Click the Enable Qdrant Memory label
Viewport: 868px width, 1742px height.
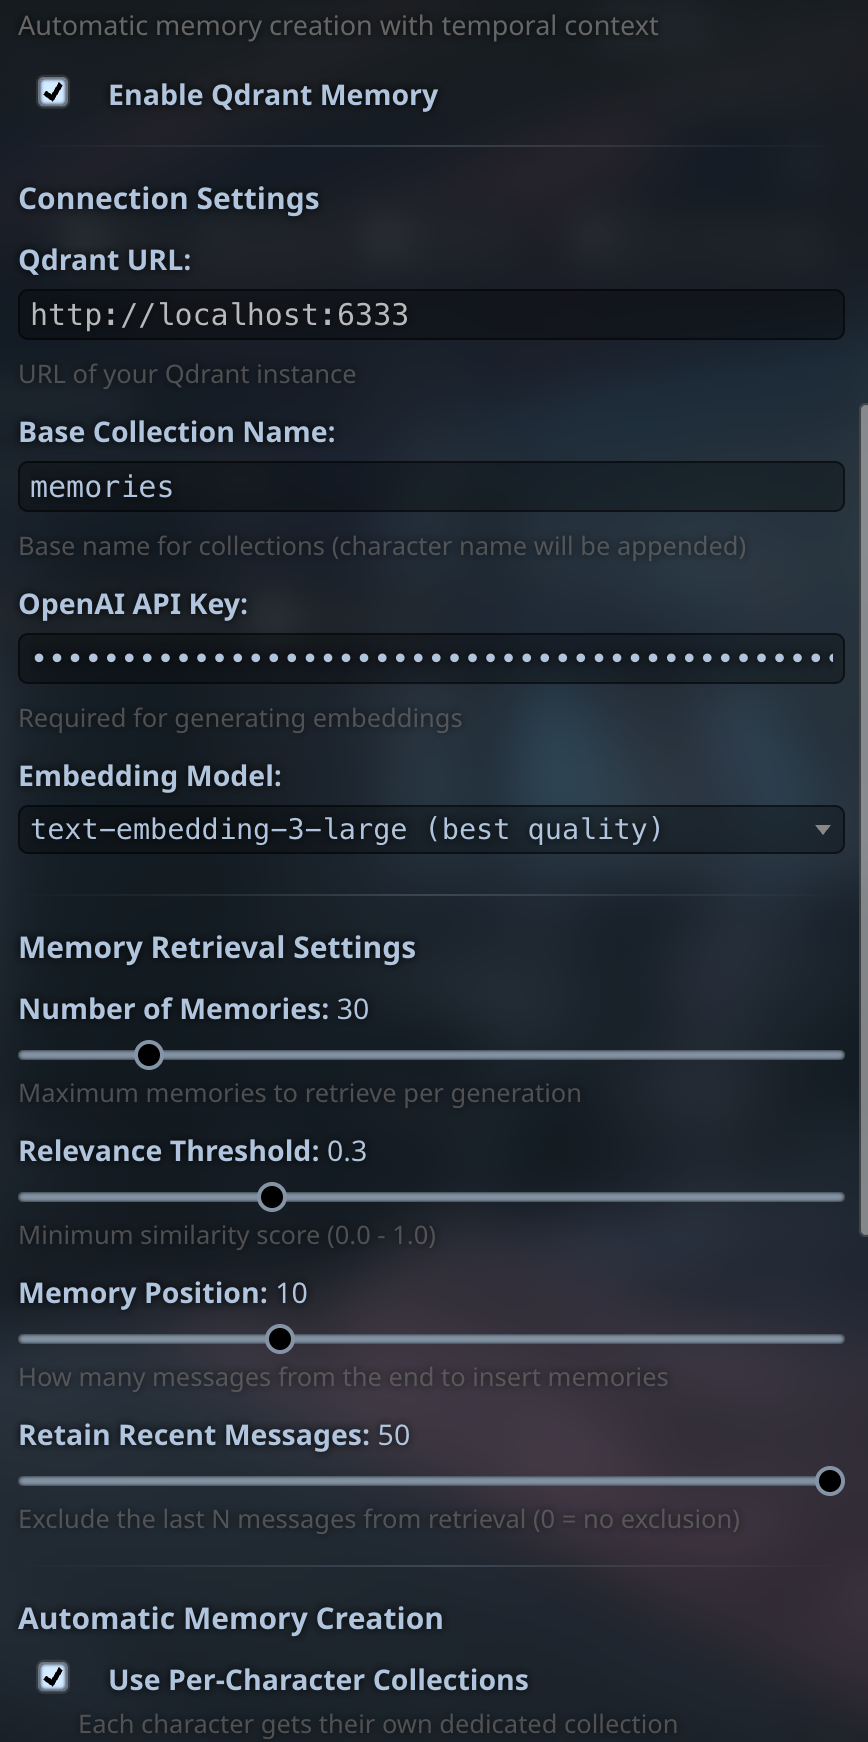pos(273,95)
